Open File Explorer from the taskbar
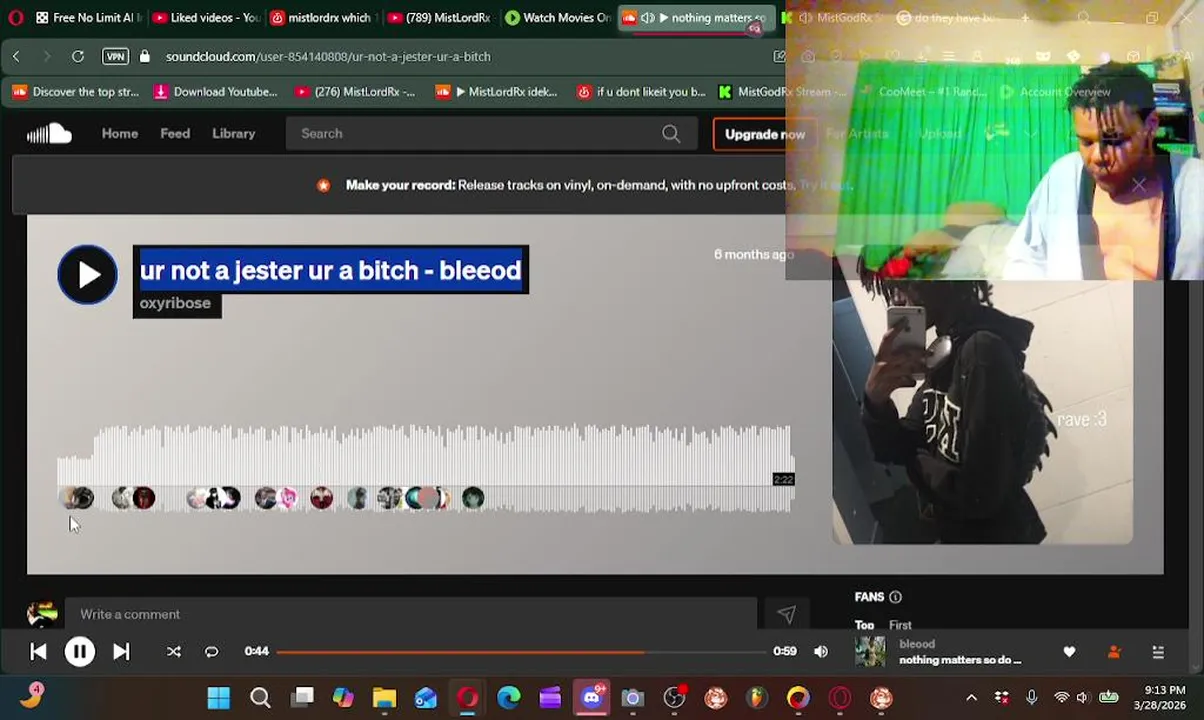Image resolution: width=1204 pixels, height=720 pixels. [384, 697]
